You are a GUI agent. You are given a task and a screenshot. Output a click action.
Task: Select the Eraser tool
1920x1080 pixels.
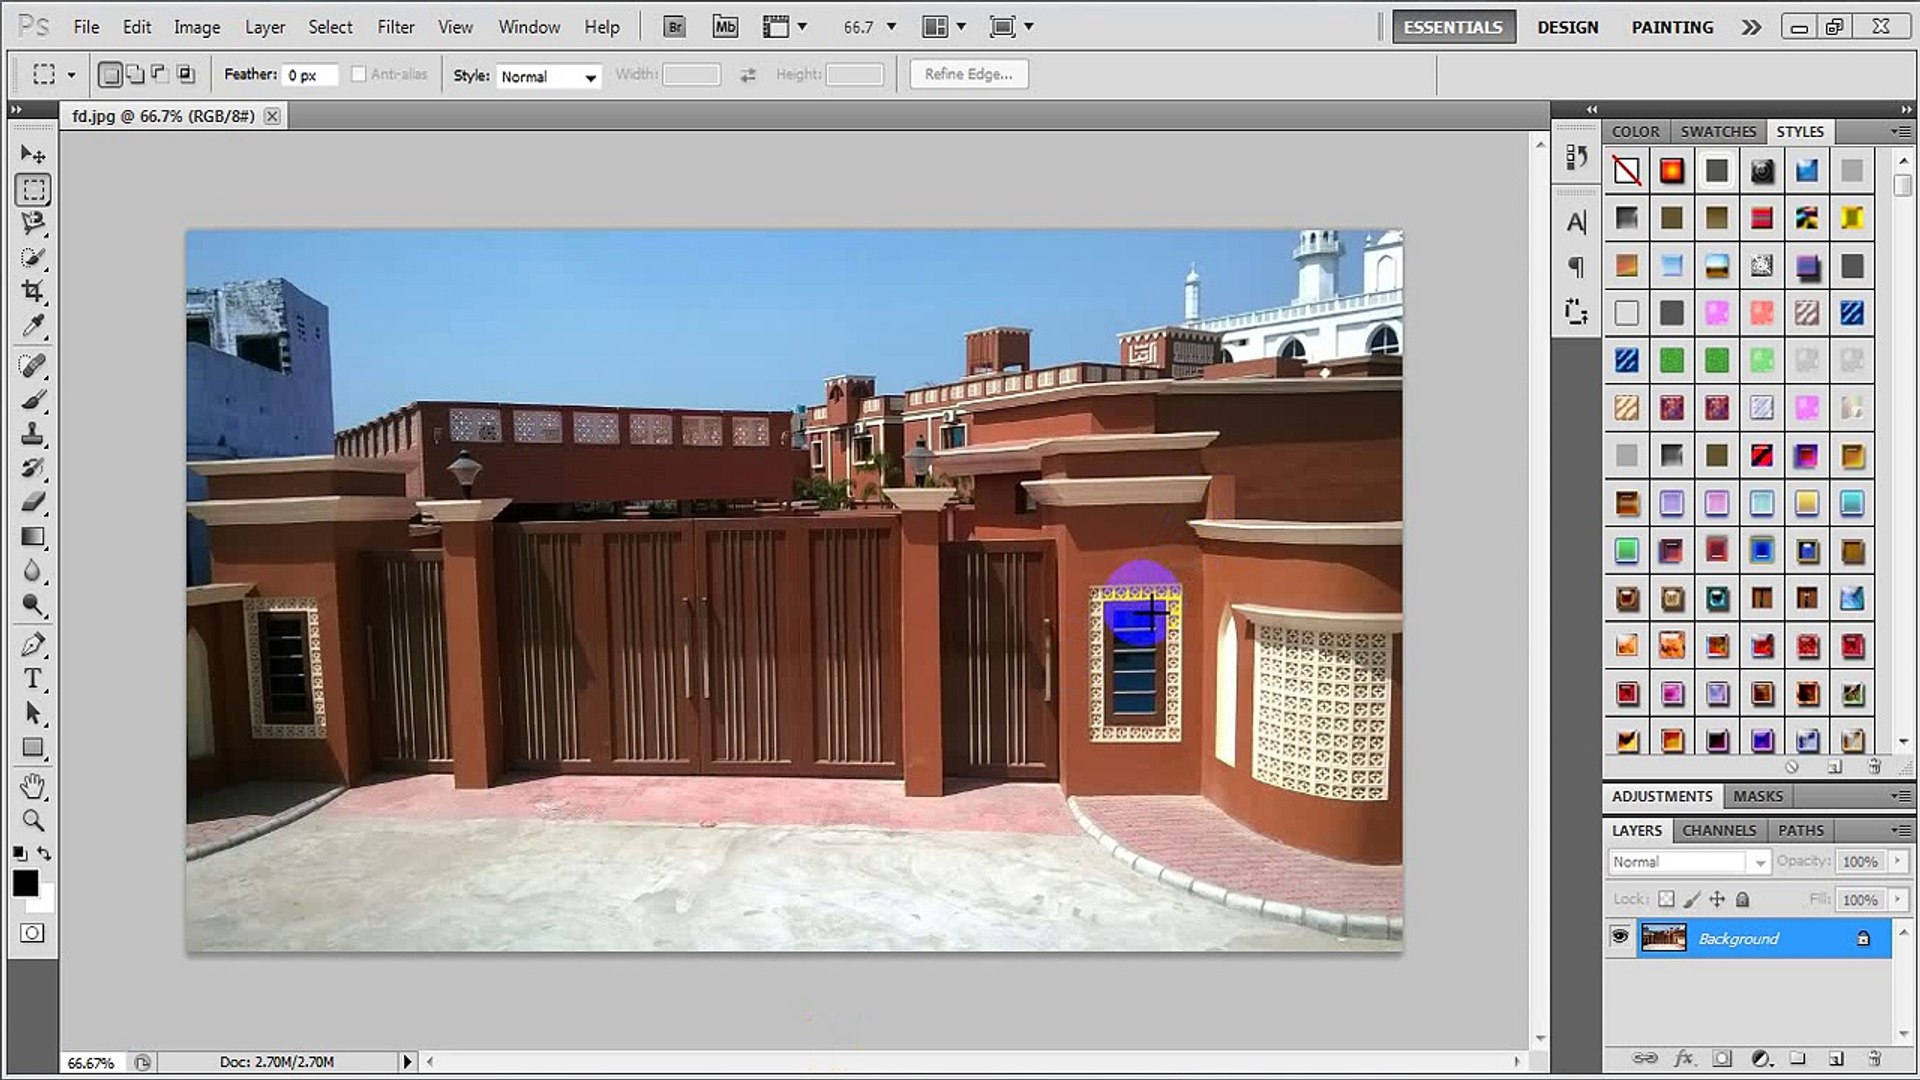click(33, 502)
